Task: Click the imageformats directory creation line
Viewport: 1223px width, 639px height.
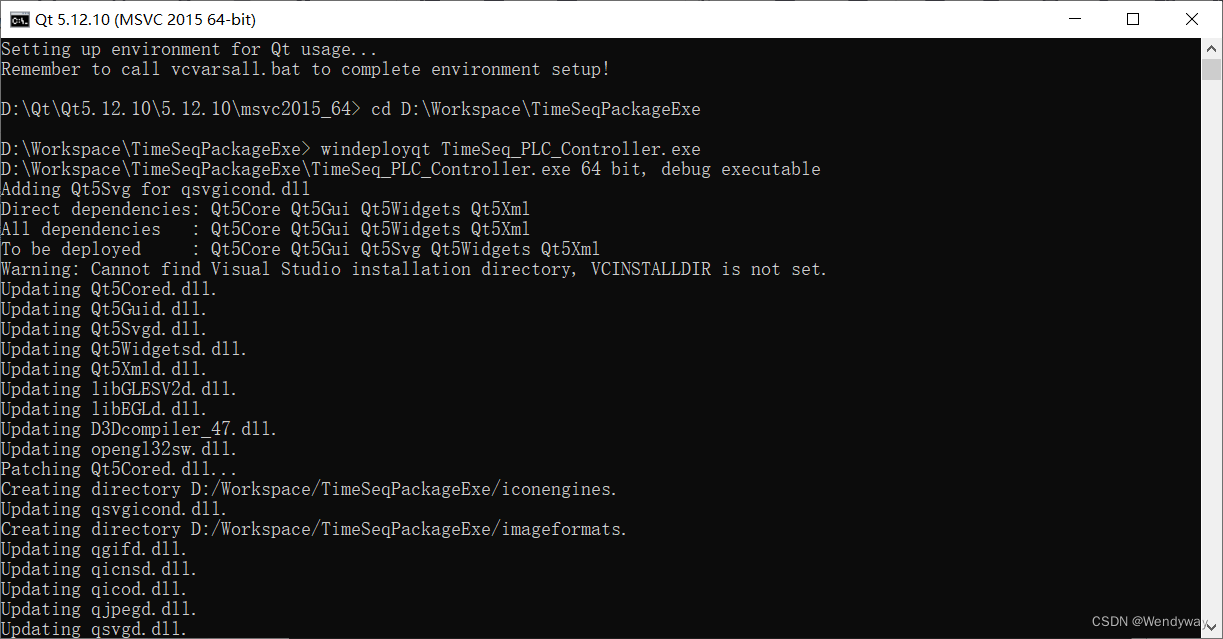Action: (x=310, y=528)
